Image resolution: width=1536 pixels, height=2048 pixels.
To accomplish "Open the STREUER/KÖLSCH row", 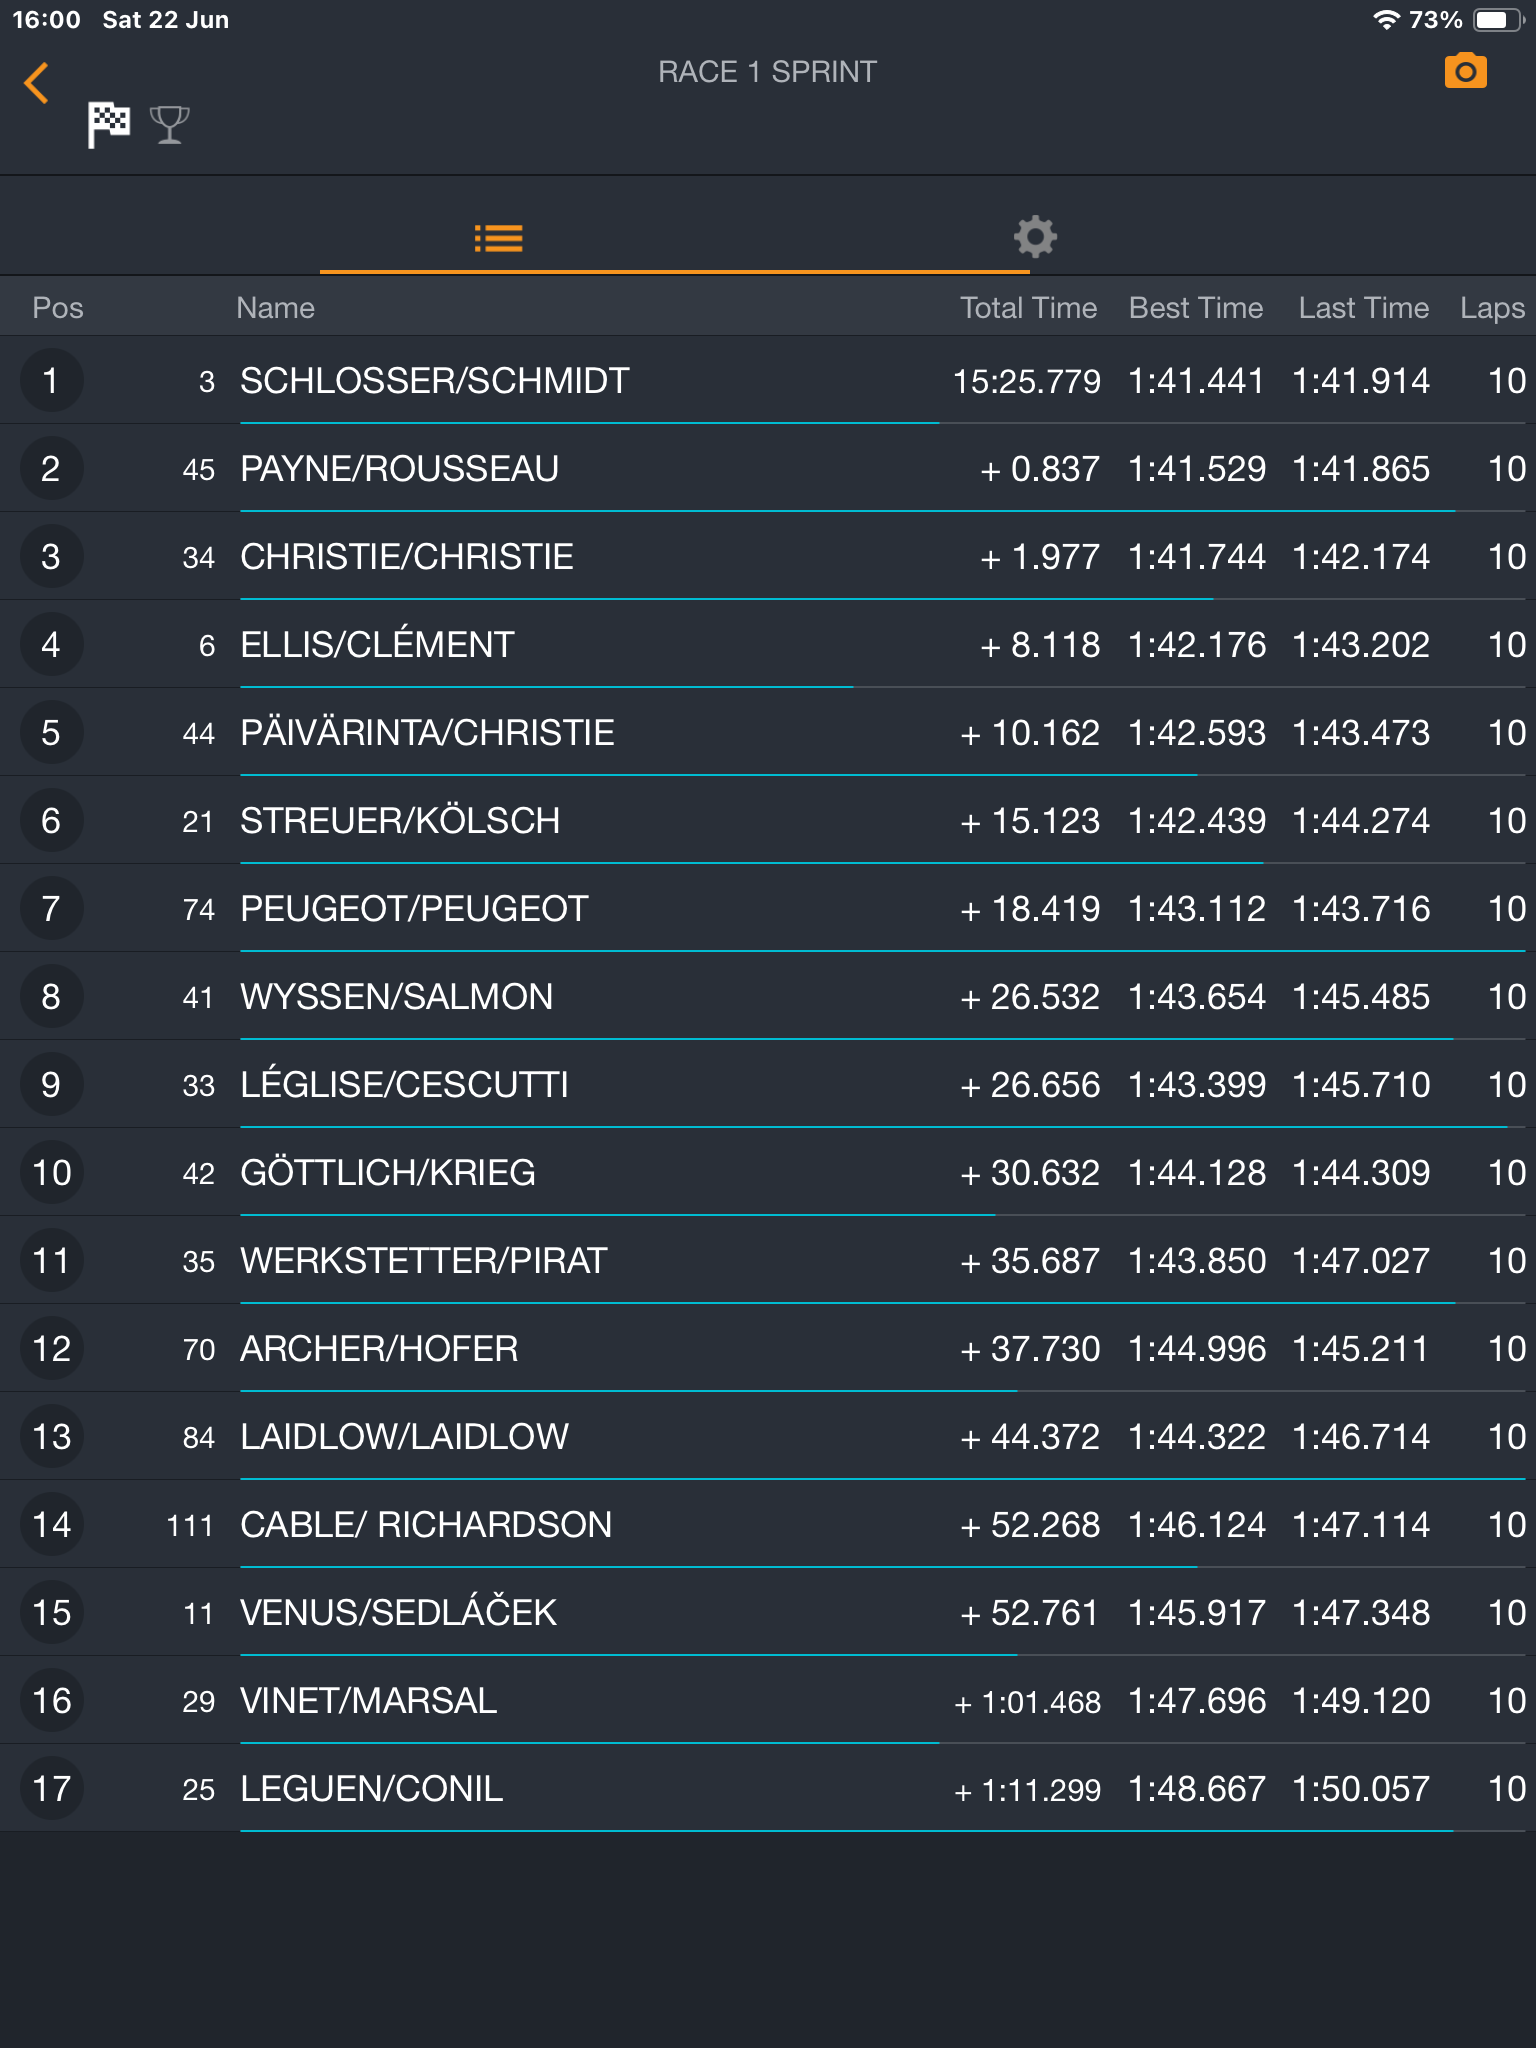I will click(x=768, y=820).
